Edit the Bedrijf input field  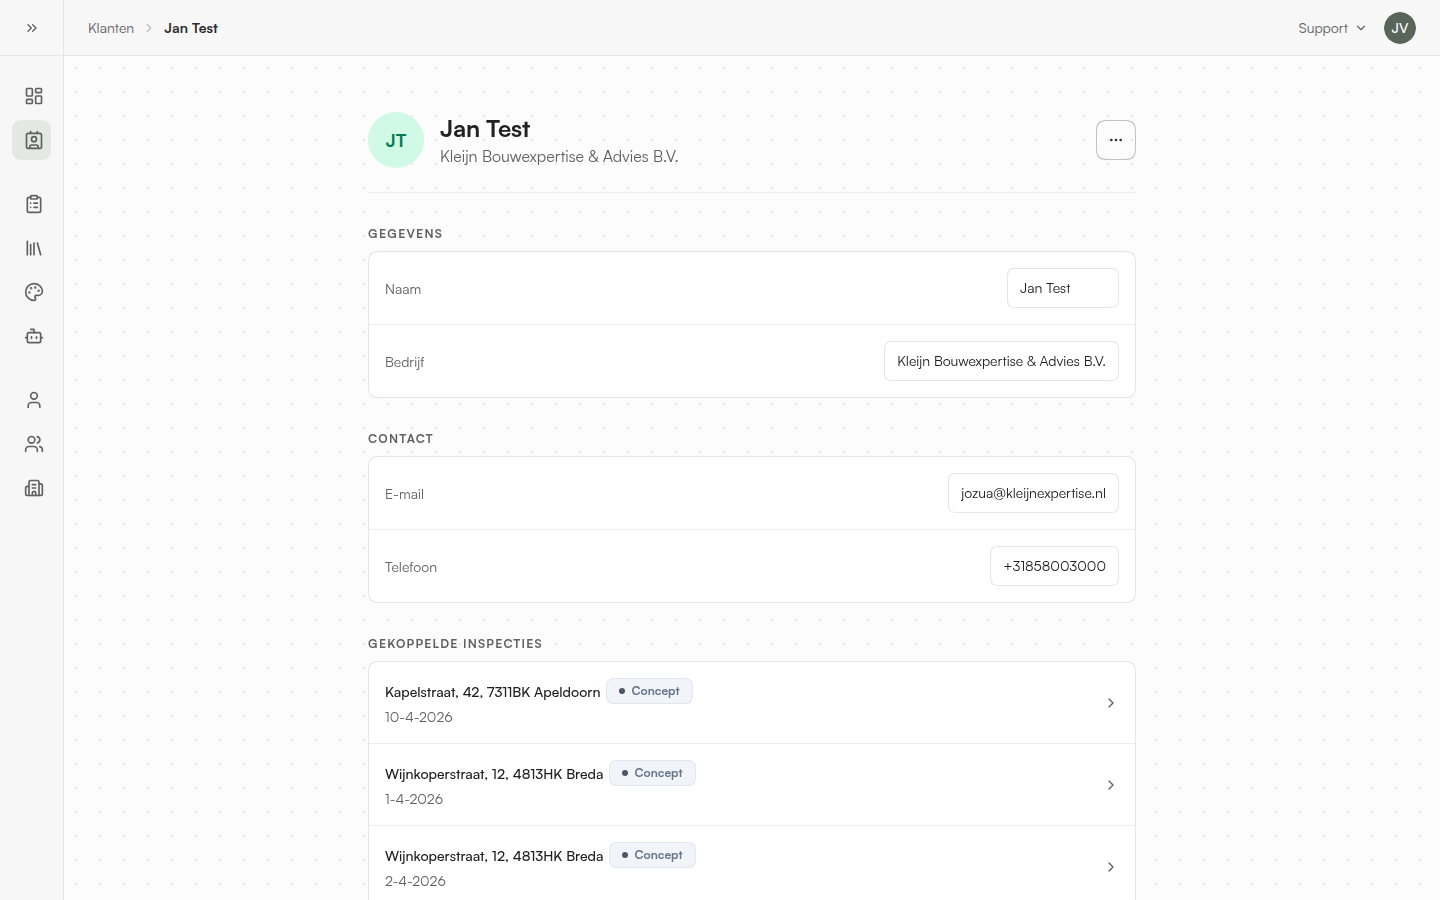click(x=1001, y=361)
